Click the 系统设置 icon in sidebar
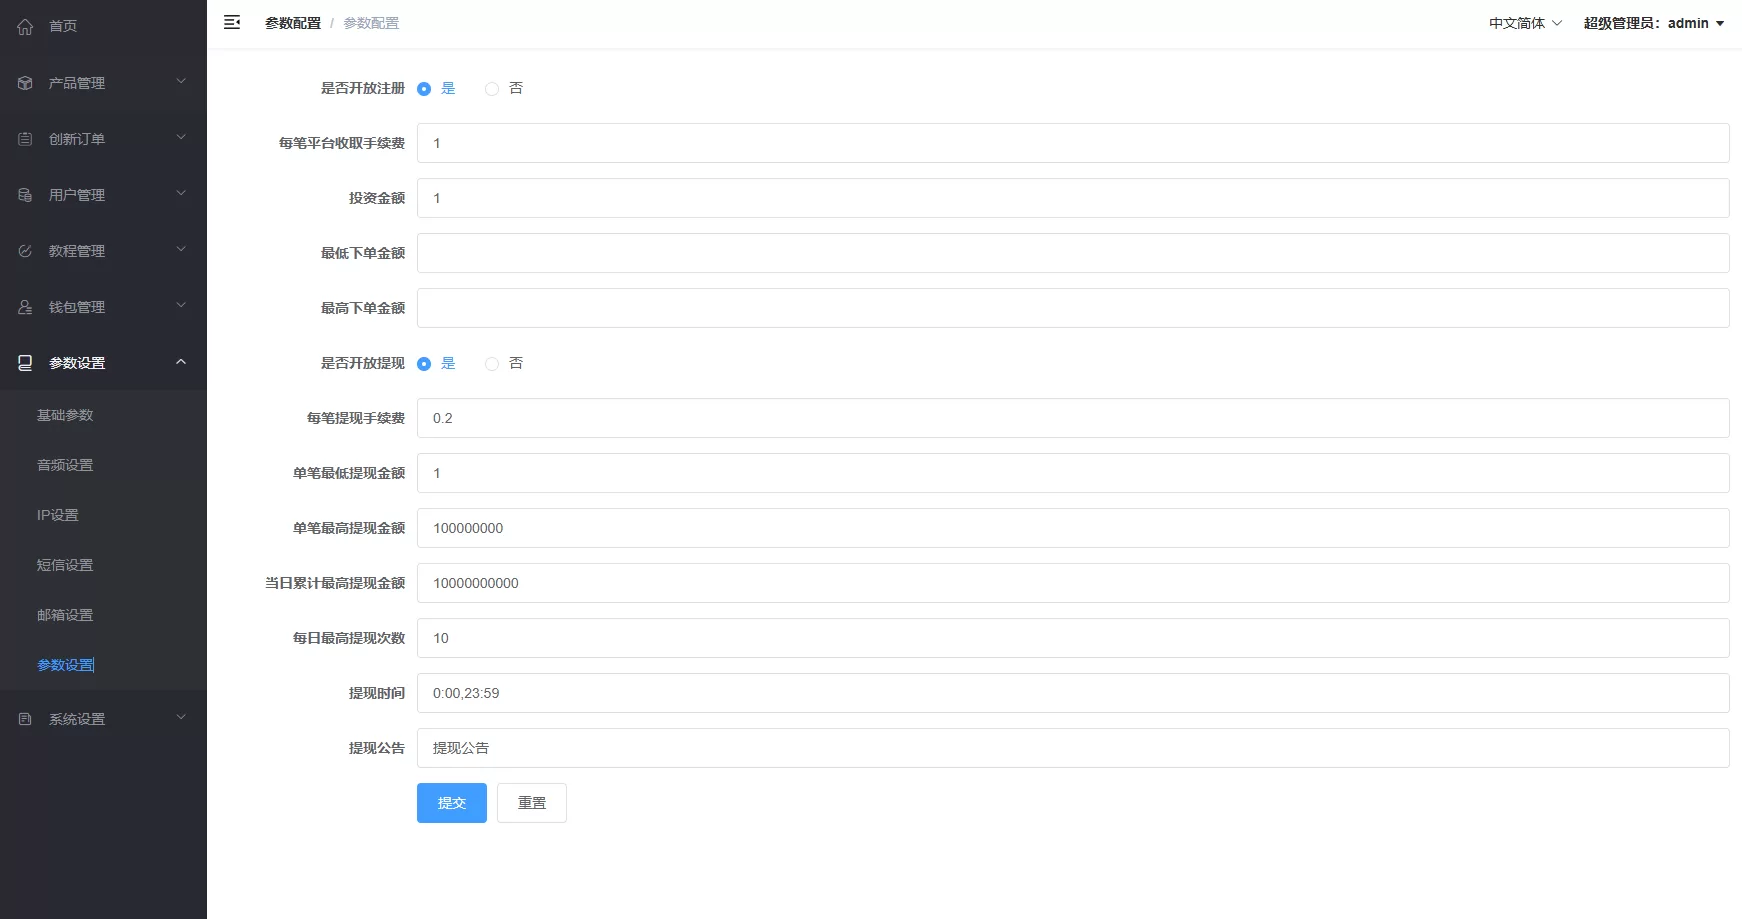Viewport: 1742px width, 919px height. tap(25, 719)
